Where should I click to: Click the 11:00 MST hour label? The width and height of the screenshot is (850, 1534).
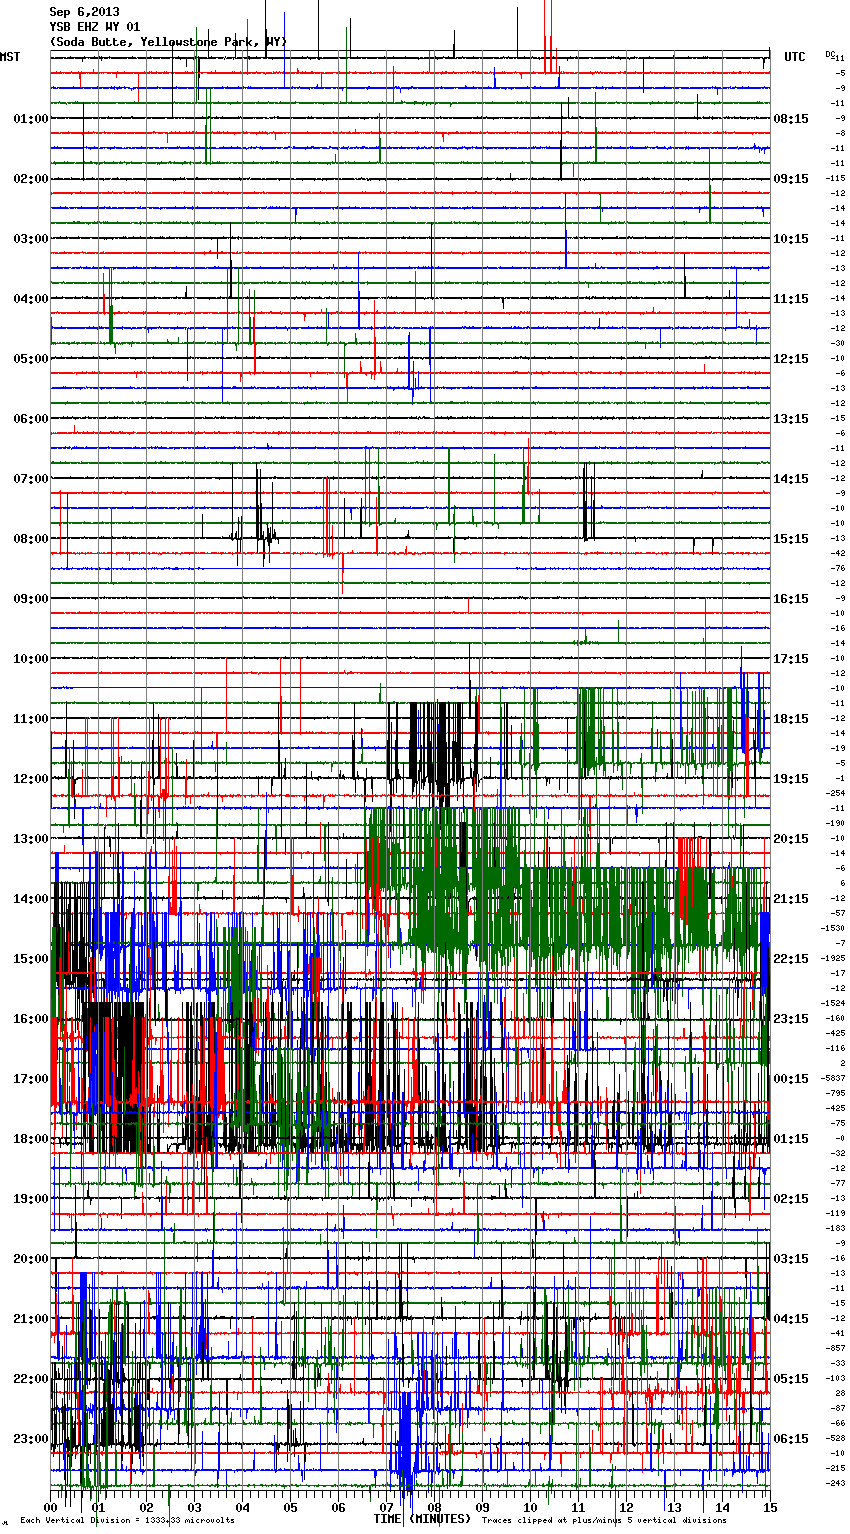[31, 719]
